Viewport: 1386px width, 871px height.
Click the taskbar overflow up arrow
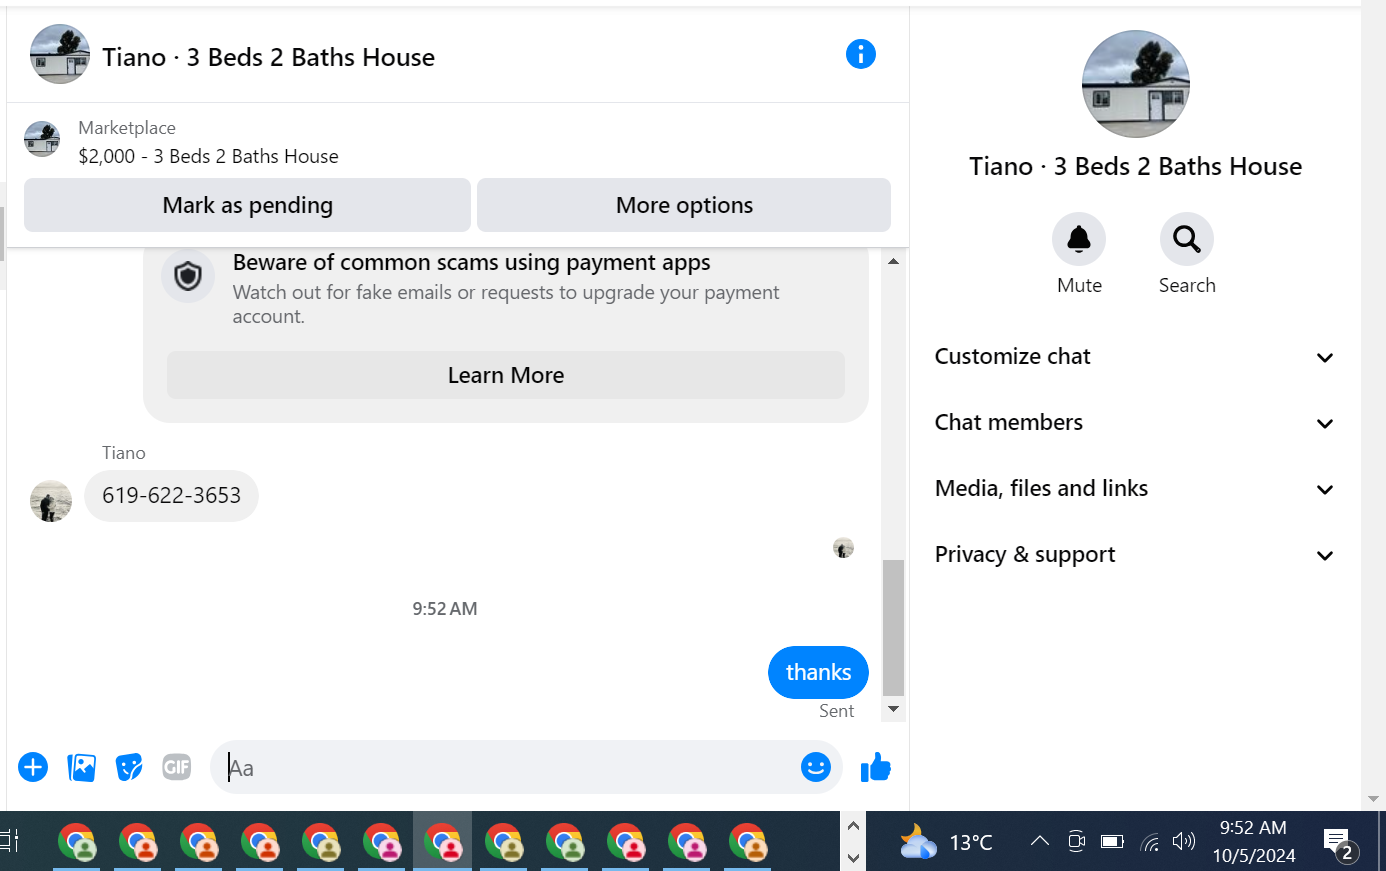click(853, 825)
